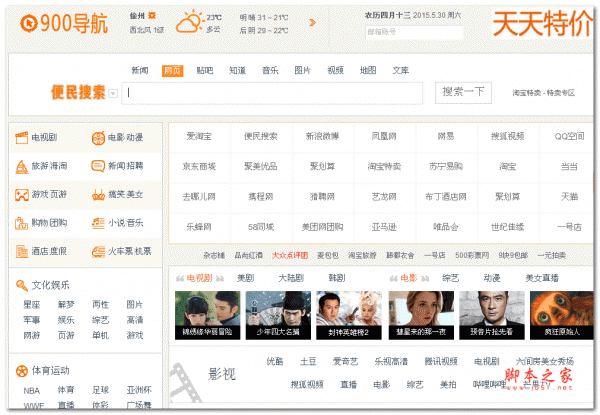Open the QQ空间 site link
The height and width of the screenshot is (415, 600).
coord(569,136)
